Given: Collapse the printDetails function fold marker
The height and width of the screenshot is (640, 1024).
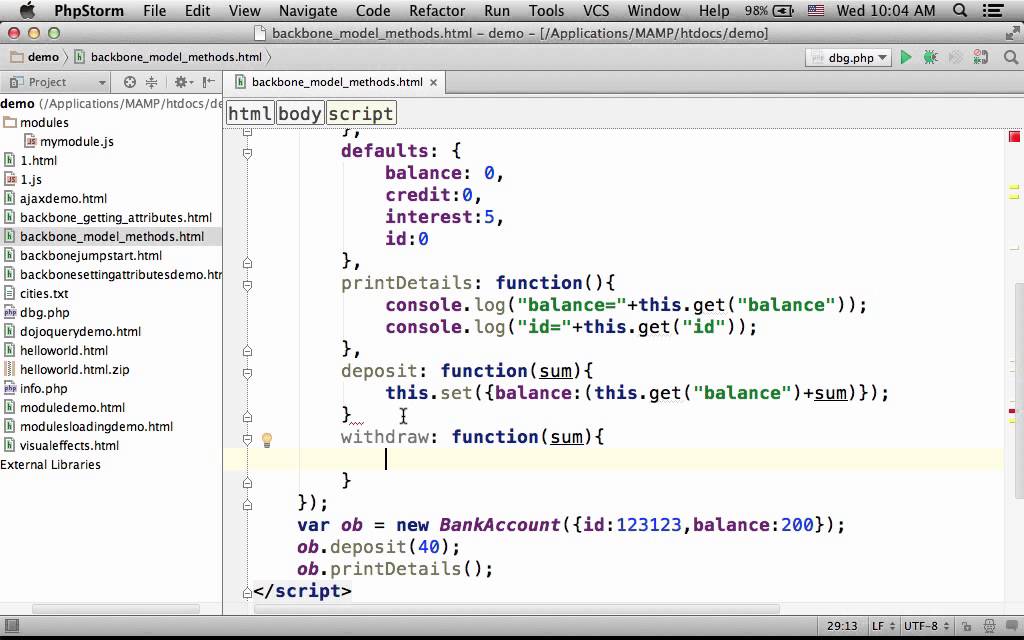Looking at the screenshot, I should point(248,285).
